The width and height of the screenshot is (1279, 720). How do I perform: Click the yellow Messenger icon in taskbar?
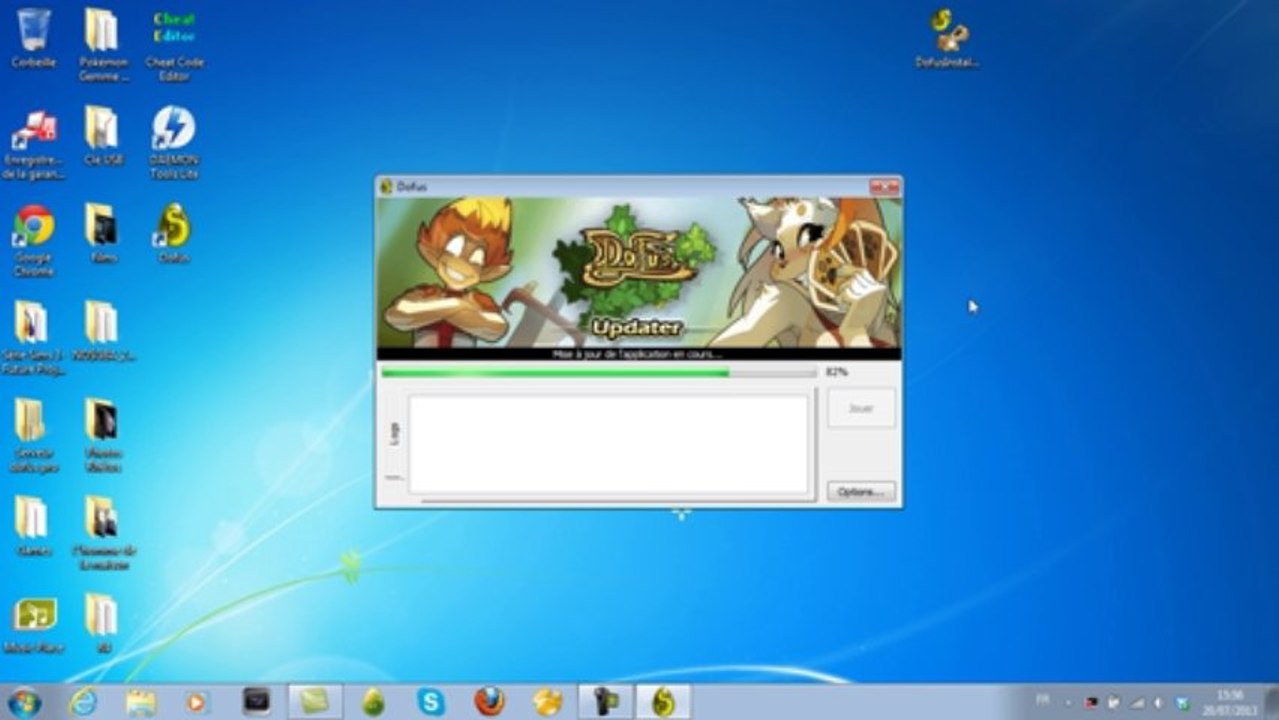click(548, 702)
